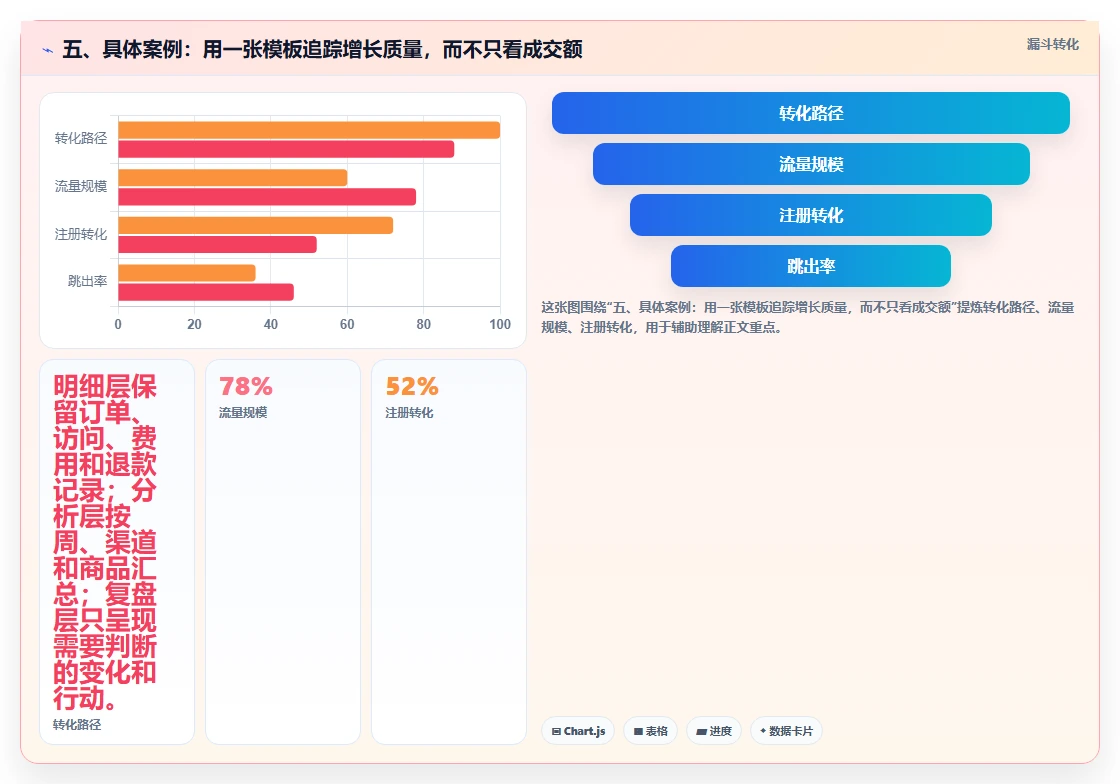Screen dimensions: 1120x784
Task: Click the orange bar for 转化路径
Action: click(309, 130)
